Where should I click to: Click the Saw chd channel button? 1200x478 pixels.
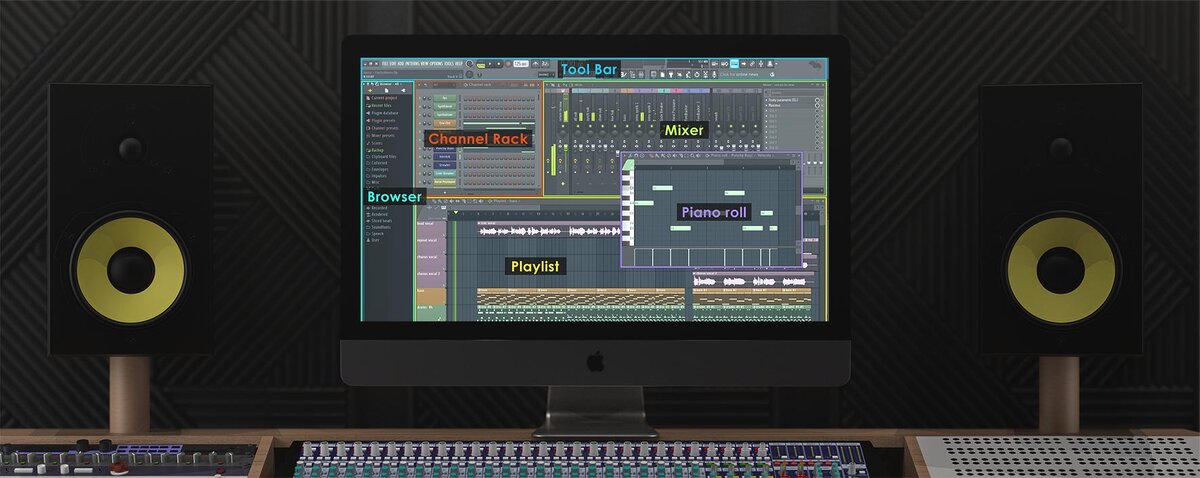pos(444,123)
